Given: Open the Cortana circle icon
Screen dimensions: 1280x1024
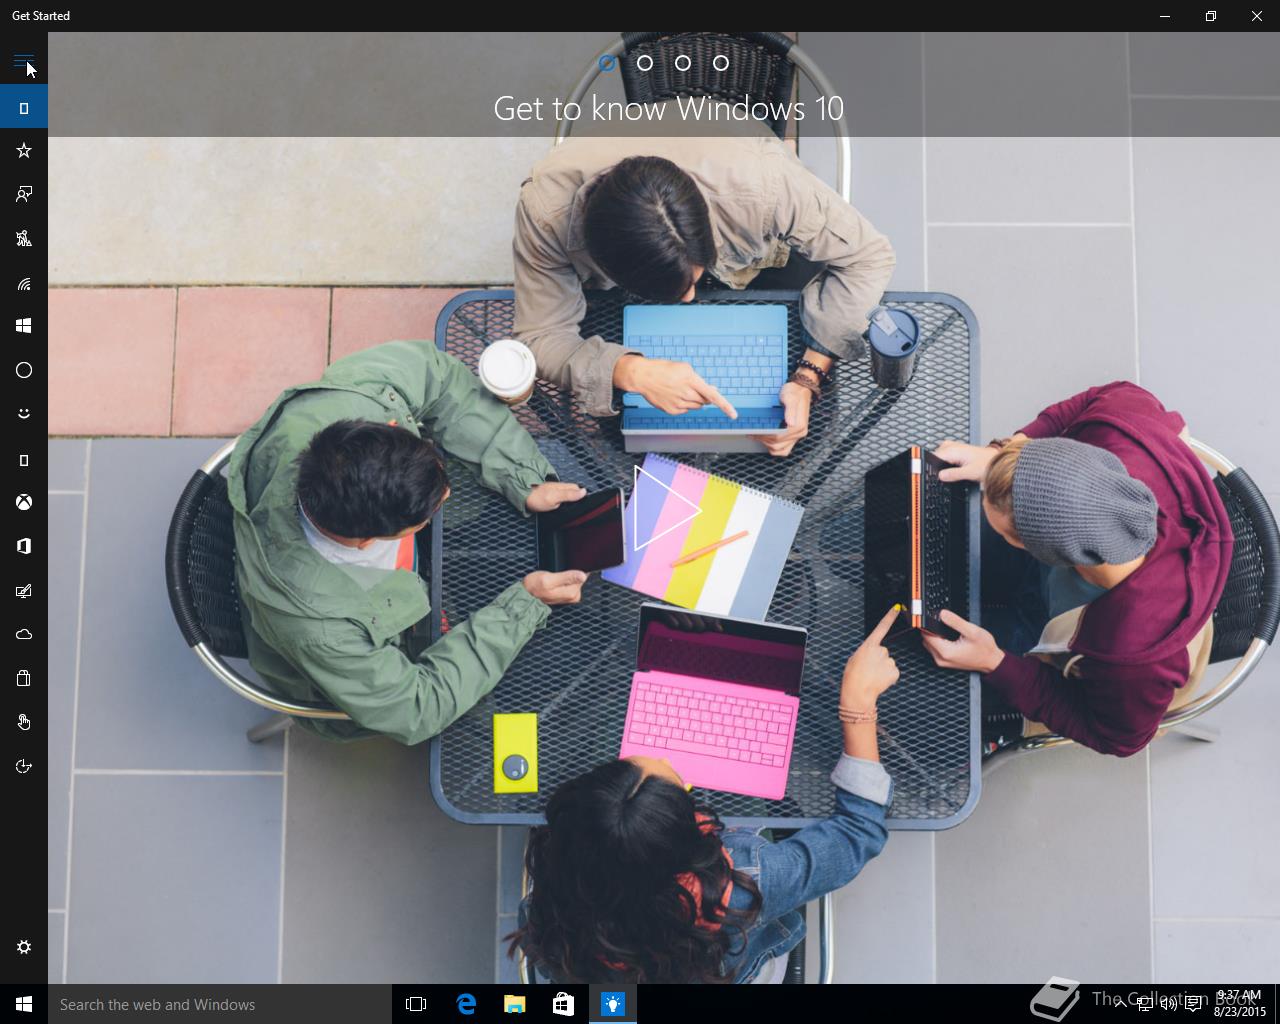Looking at the screenshot, I should [x=24, y=370].
